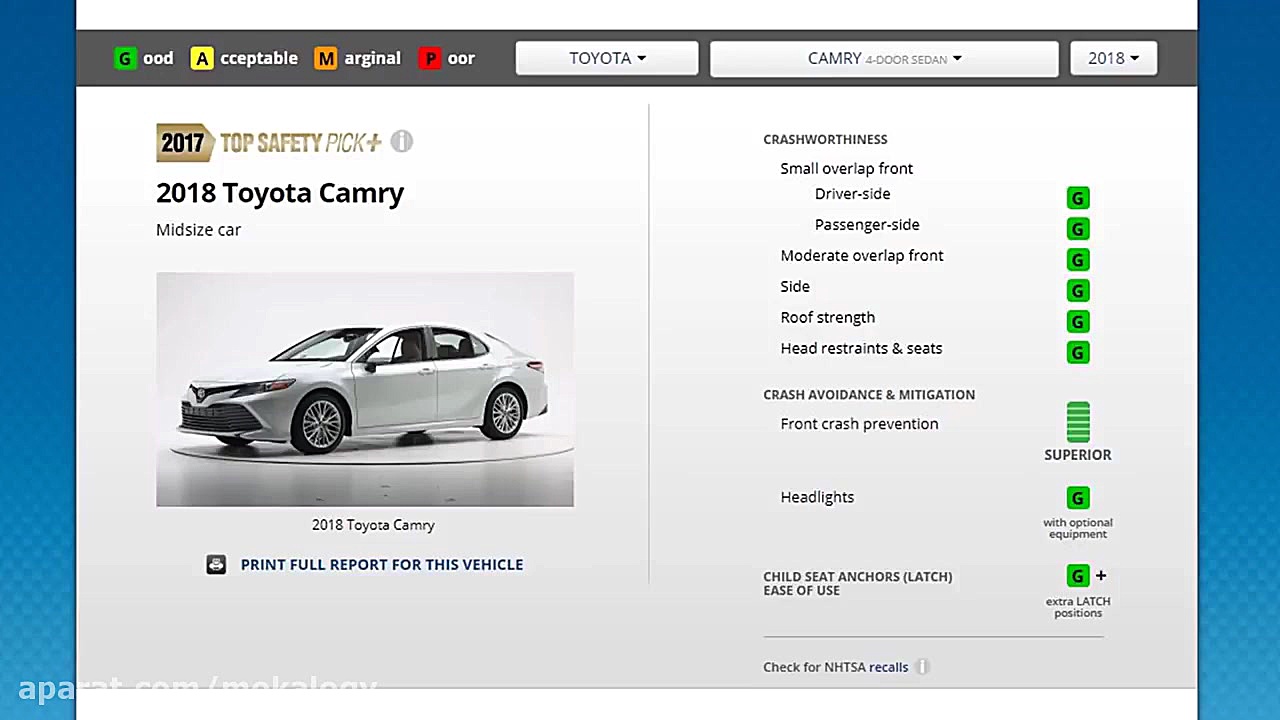Open the Top Safety Pick info icon

(402, 142)
